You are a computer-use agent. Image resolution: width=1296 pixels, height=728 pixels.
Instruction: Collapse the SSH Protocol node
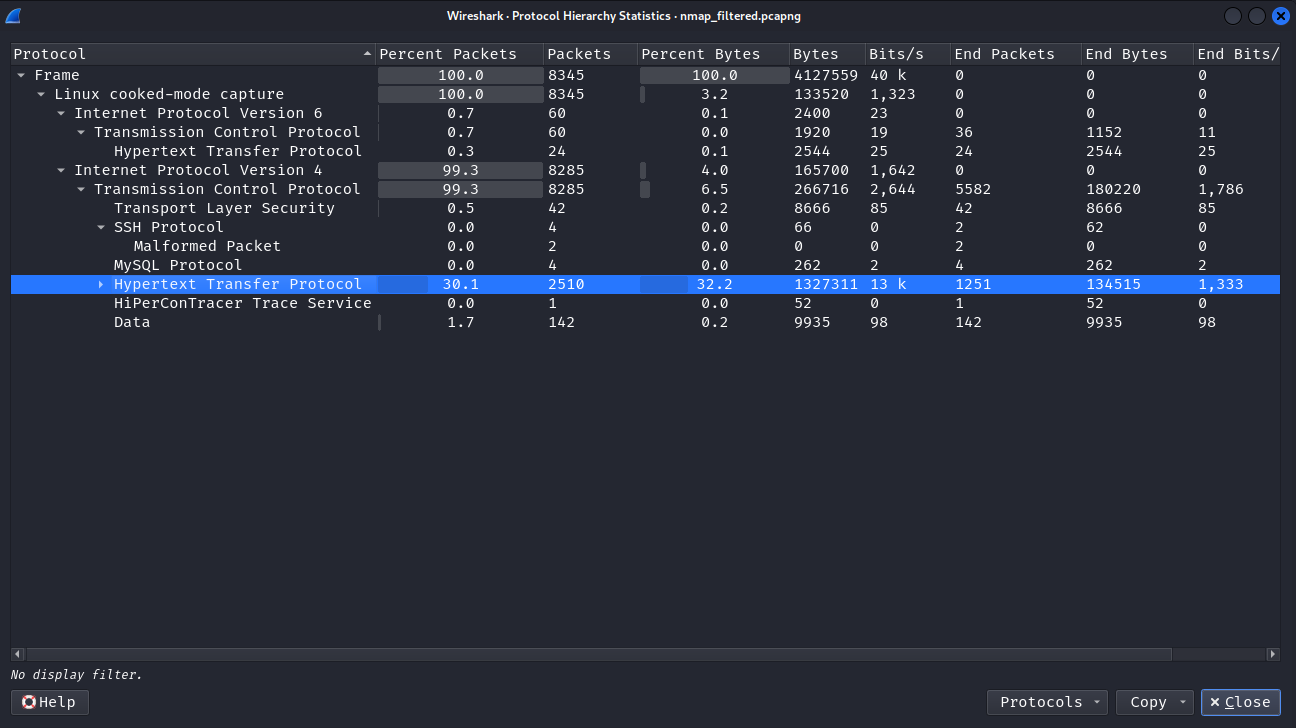tap(101, 227)
